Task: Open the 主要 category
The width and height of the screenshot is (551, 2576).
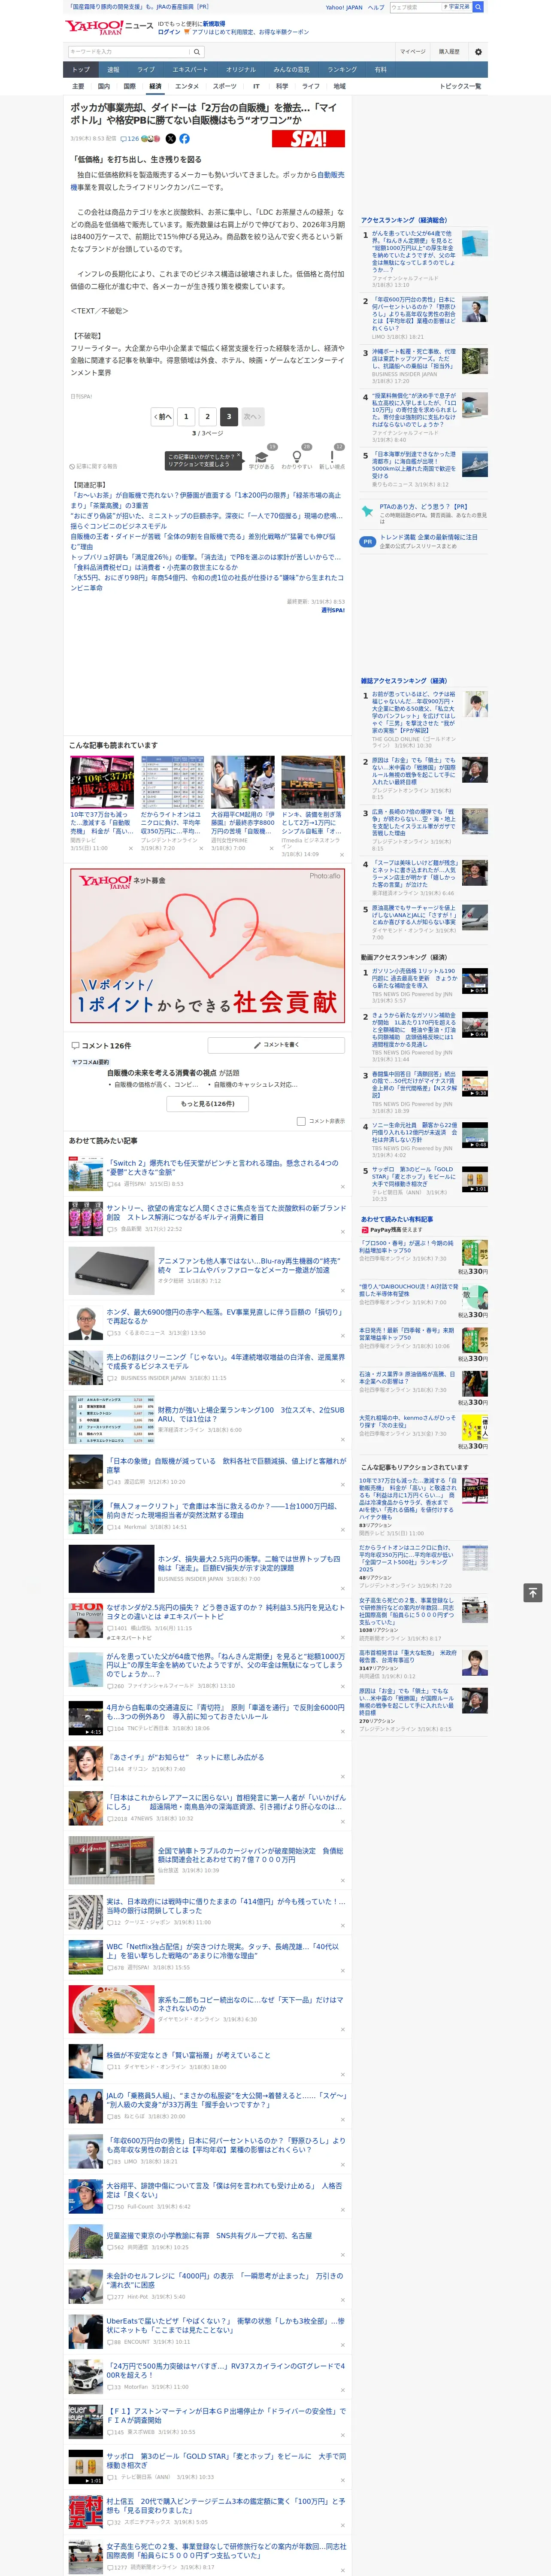Action: point(78,87)
